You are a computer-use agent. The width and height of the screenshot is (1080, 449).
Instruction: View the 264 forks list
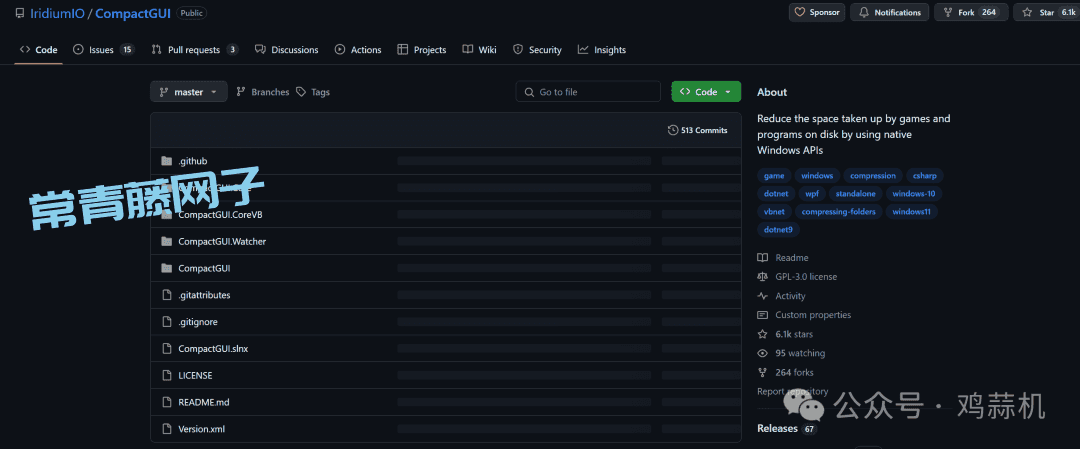[x=786, y=373]
